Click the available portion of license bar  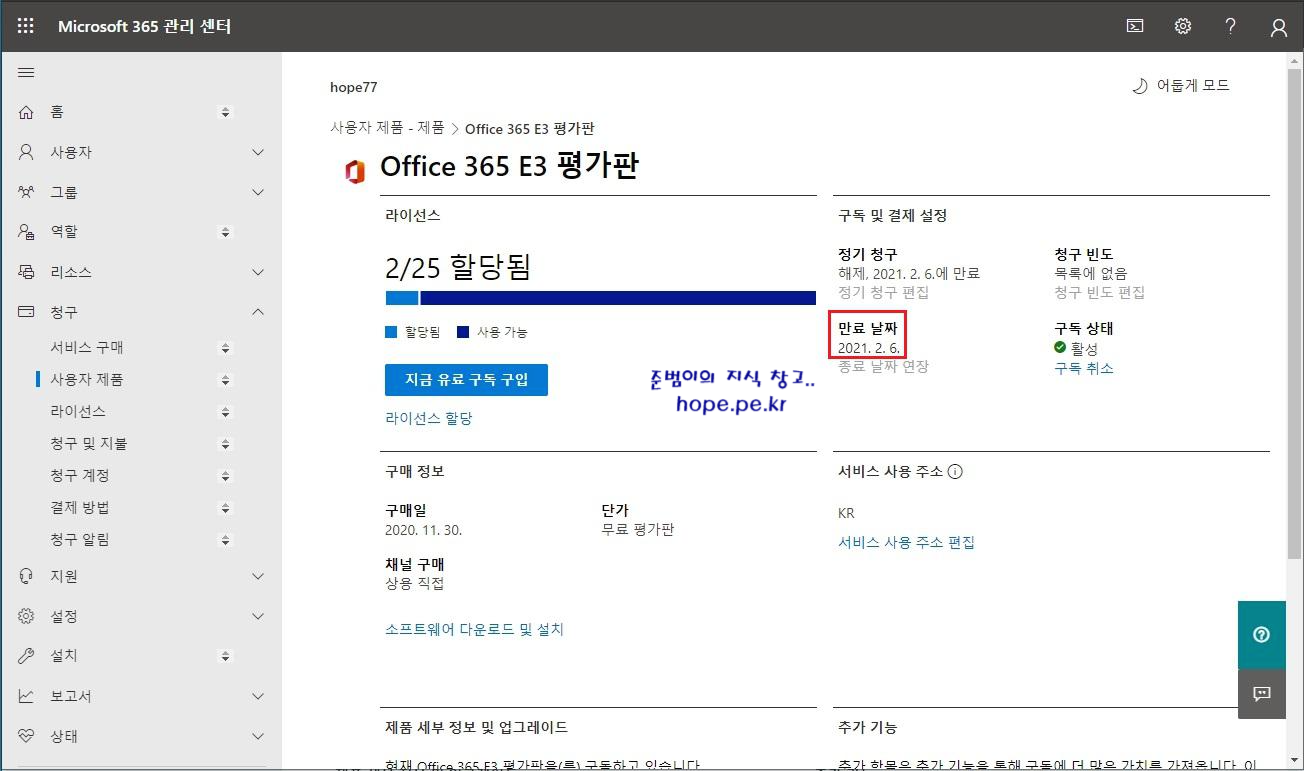(x=618, y=298)
